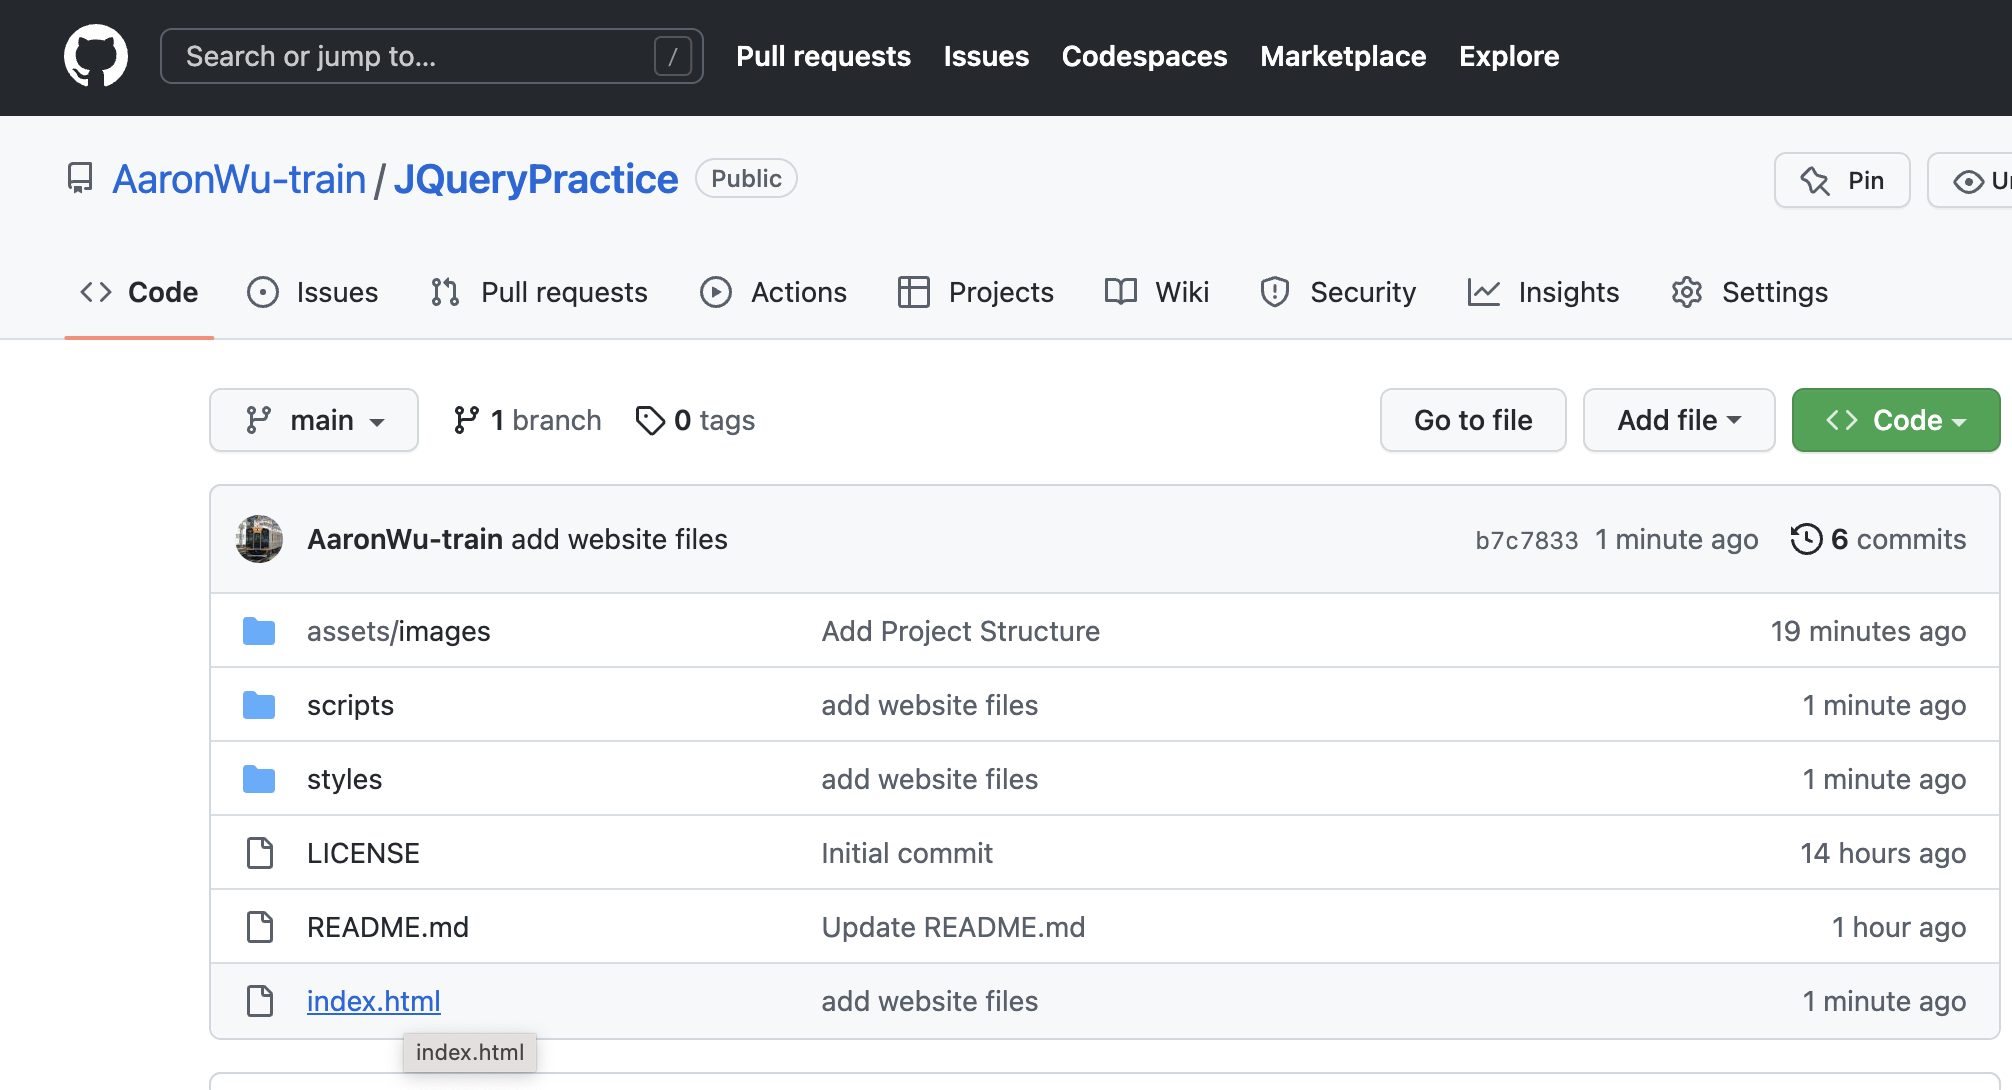Select the Code repository tab
This screenshot has height=1090, width=2012.
139,292
